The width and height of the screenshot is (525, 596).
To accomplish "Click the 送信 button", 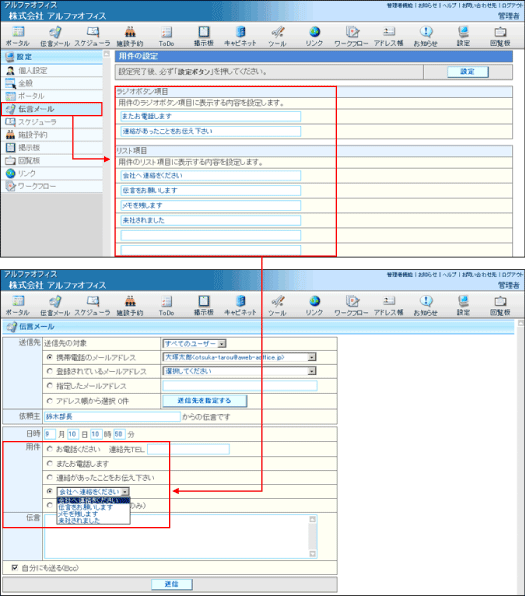I will (x=172, y=584).
